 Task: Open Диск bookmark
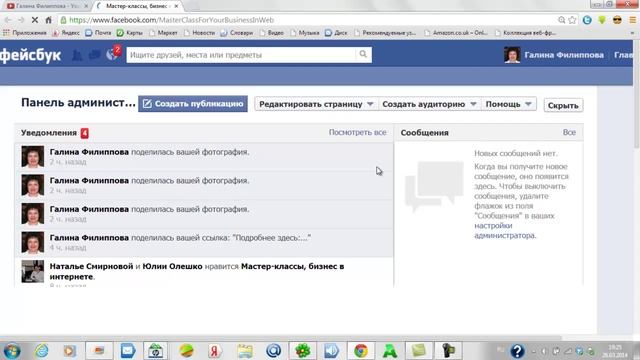336,33
